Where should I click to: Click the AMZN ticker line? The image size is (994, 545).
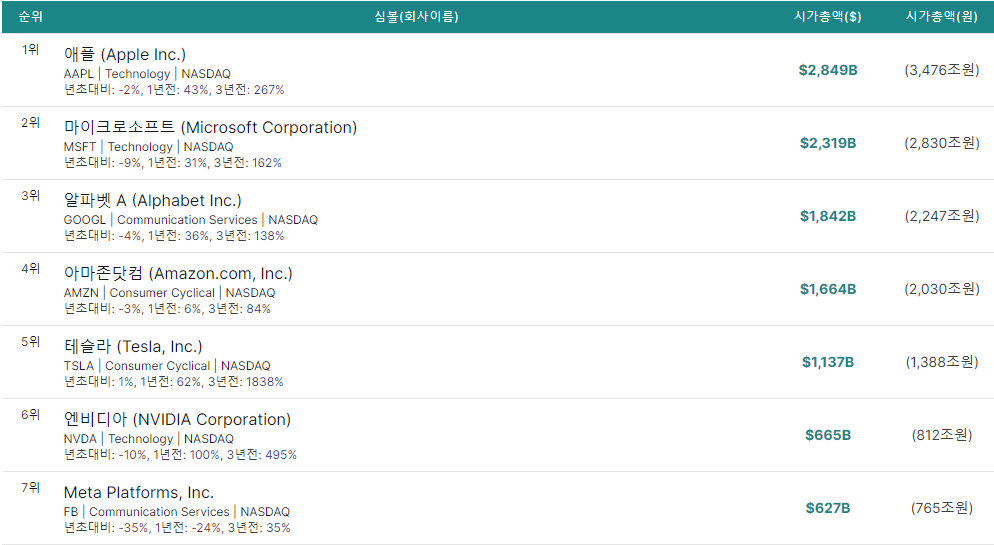point(169,292)
